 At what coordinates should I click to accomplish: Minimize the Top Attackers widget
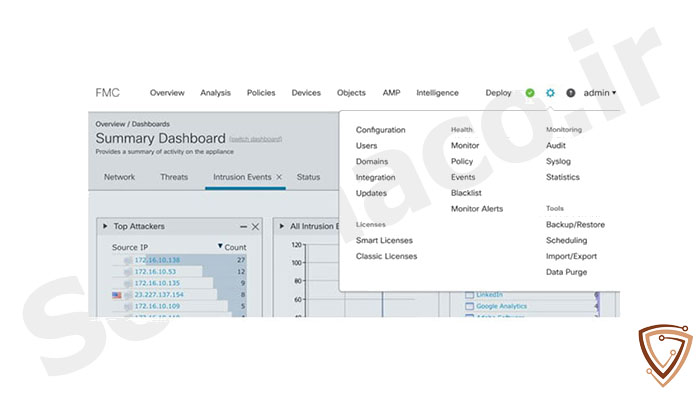[243, 227]
